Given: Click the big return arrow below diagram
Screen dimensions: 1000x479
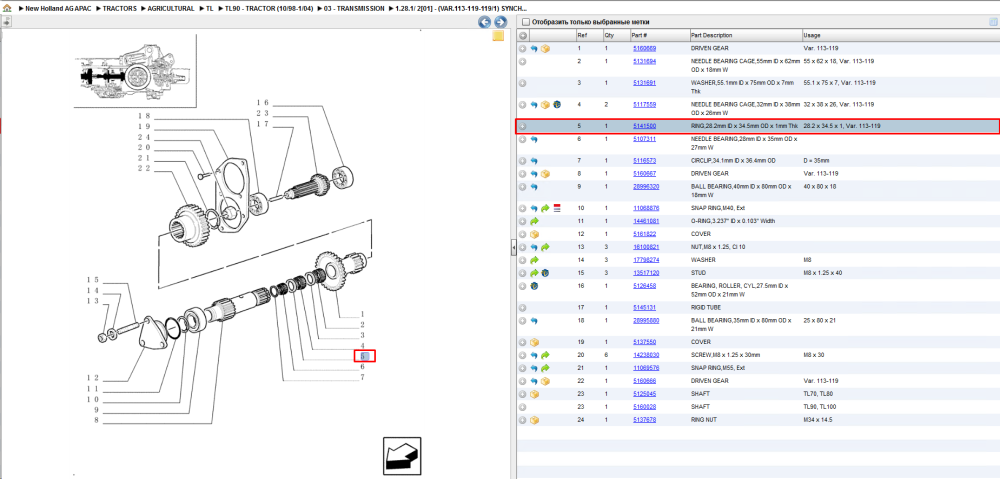Looking at the screenshot, I should 402,456.
